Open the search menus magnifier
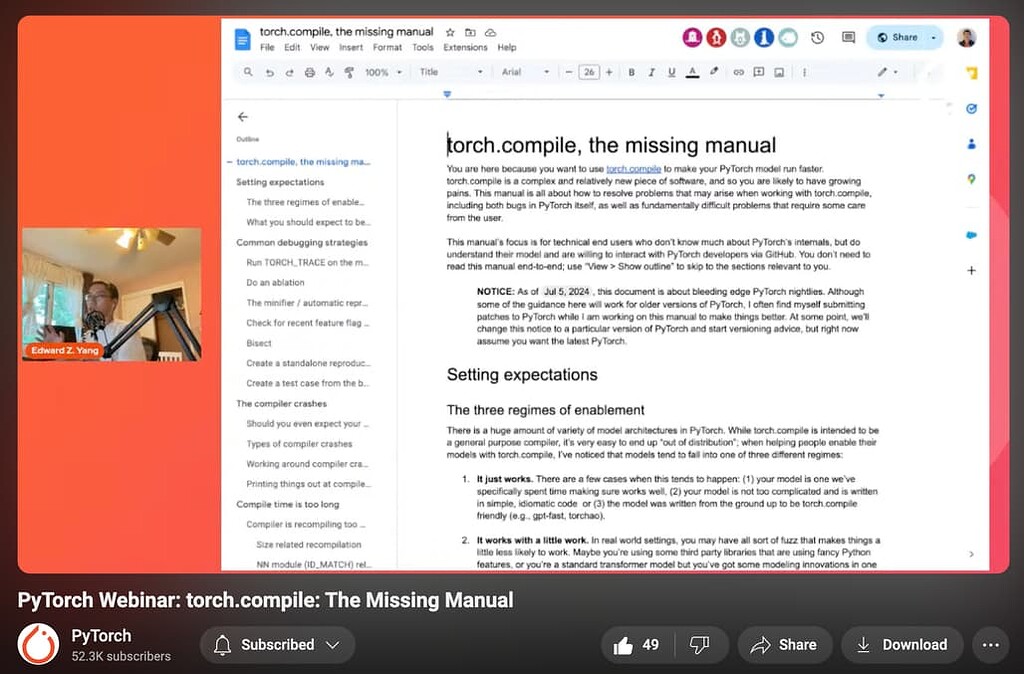This screenshot has height=674, width=1024. pos(248,72)
